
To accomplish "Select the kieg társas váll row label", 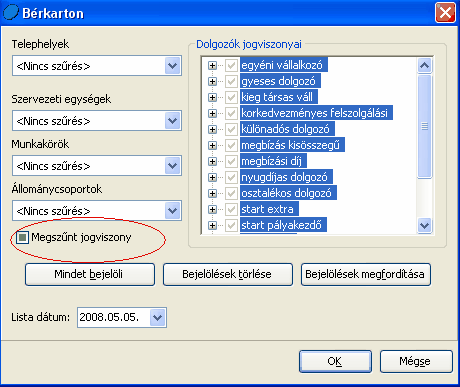I will [279, 97].
